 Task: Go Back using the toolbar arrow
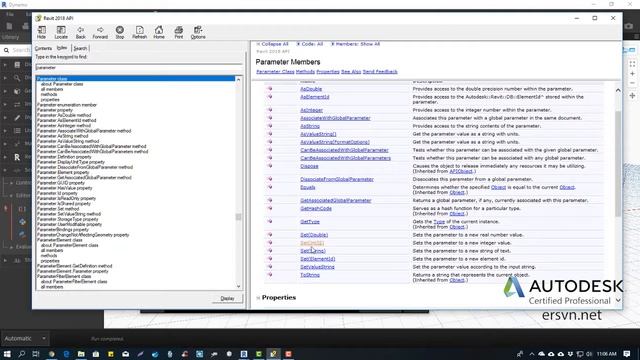[x=80, y=32]
